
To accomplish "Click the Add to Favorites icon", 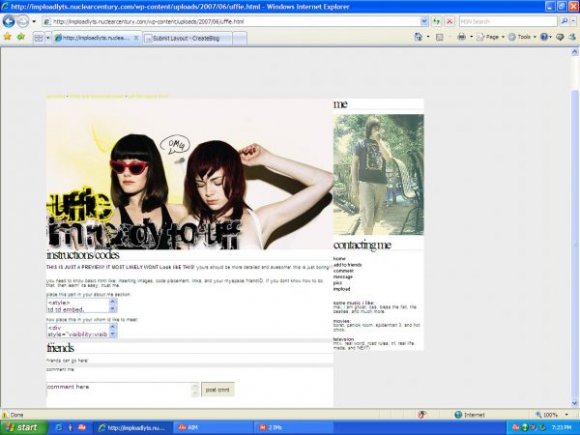I will tap(21, 37).
